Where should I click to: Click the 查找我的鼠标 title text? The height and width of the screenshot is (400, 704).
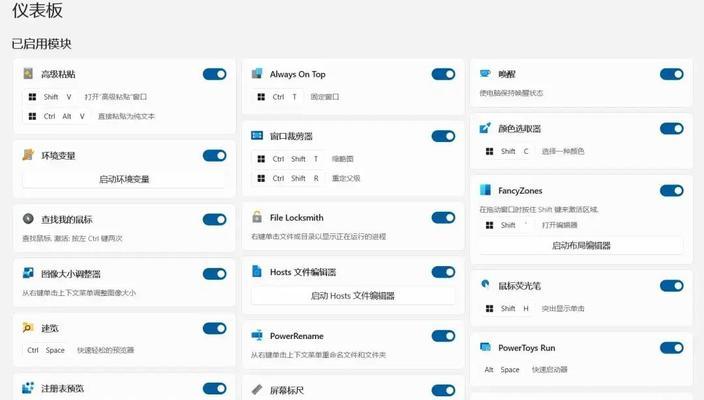coord(67,220)
